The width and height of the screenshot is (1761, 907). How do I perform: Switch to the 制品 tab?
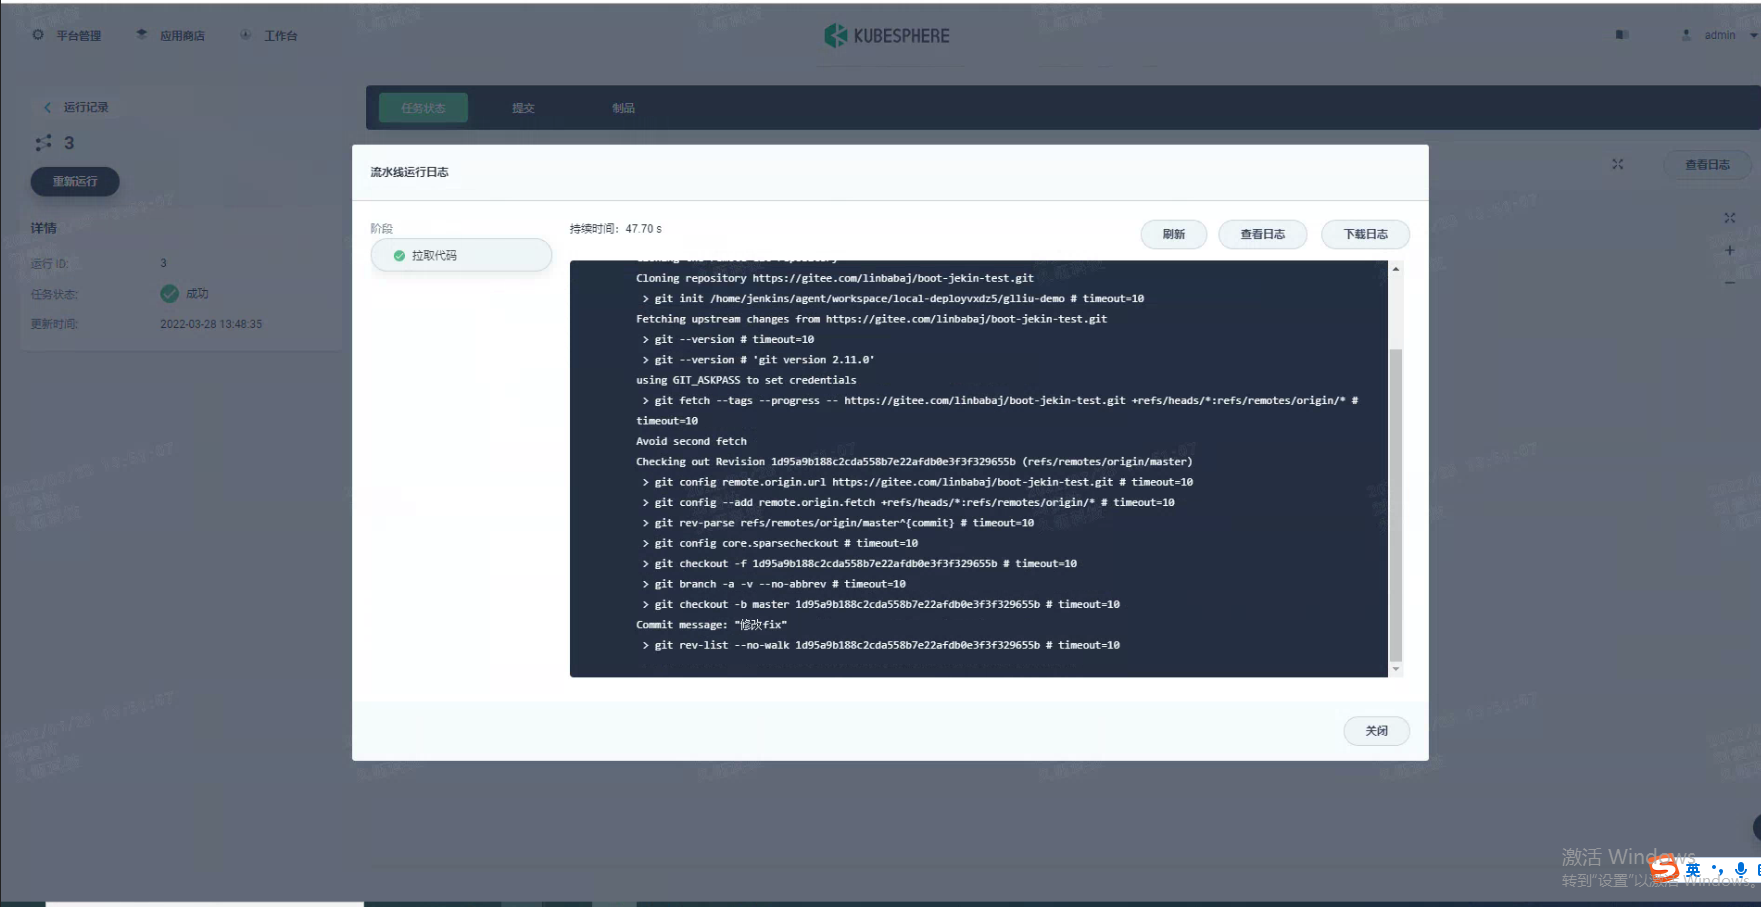click(x=621, y=107)
